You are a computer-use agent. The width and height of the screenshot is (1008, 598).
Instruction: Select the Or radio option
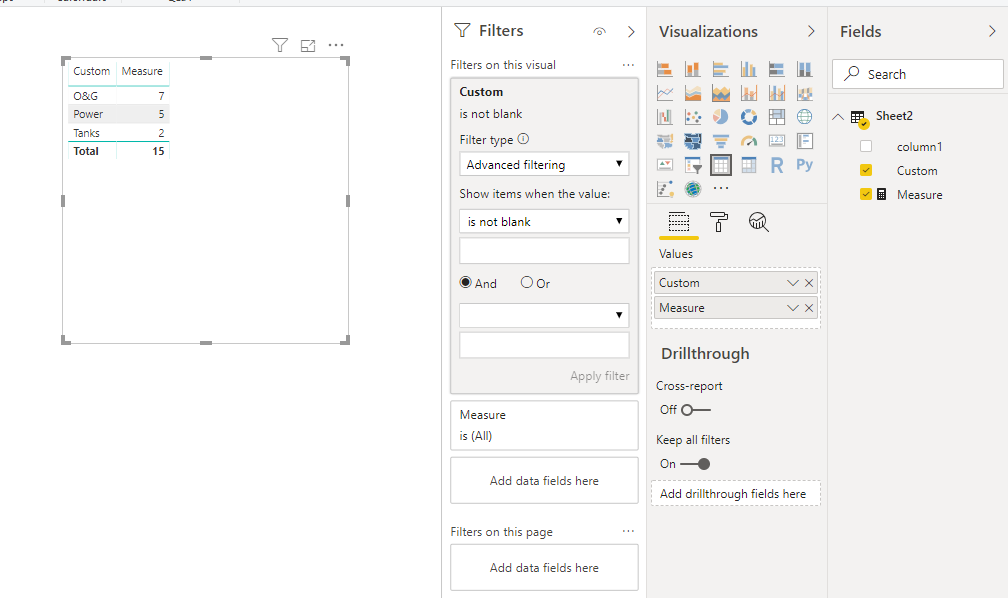pyautogui.click(x=526, y=282)
